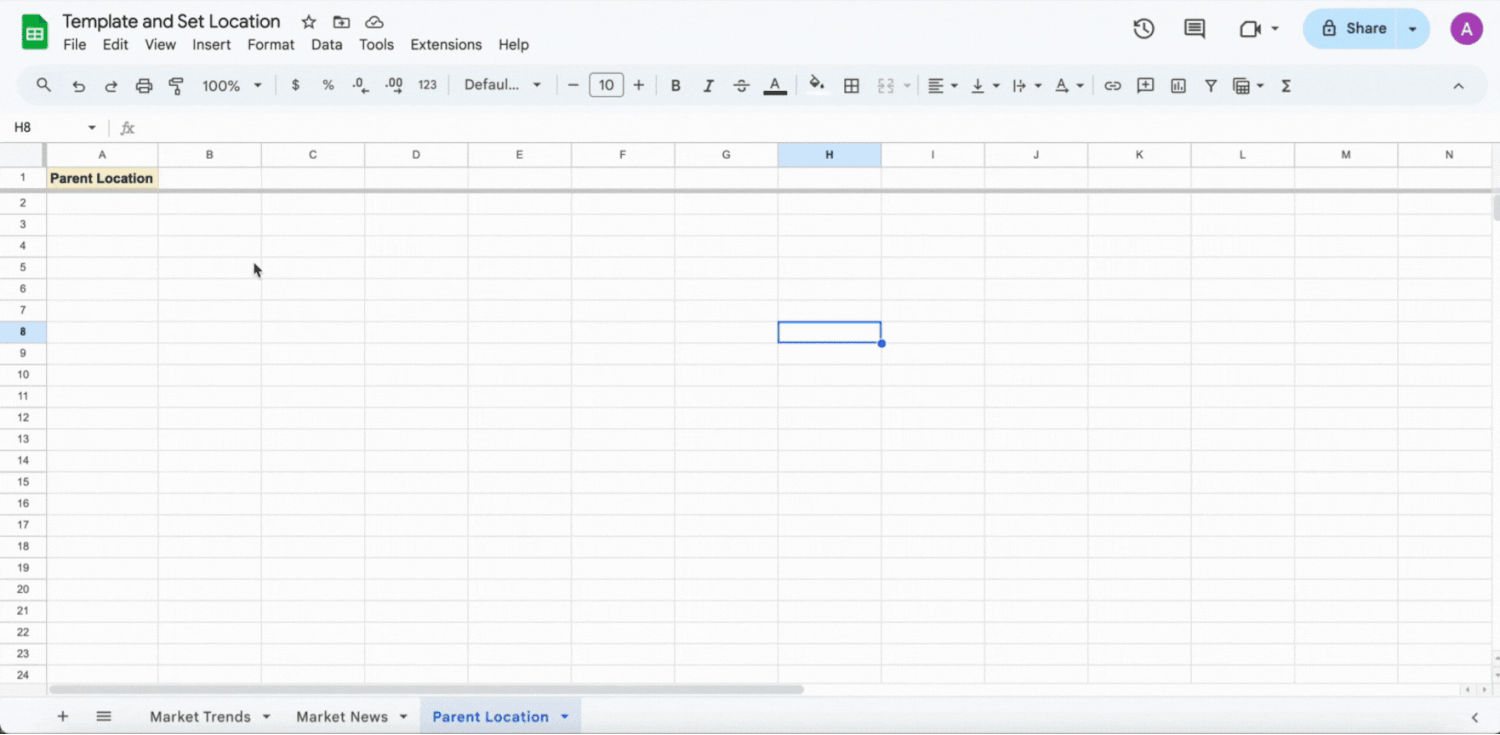
Task: Insert a chart
Action: click(1178, 86)
